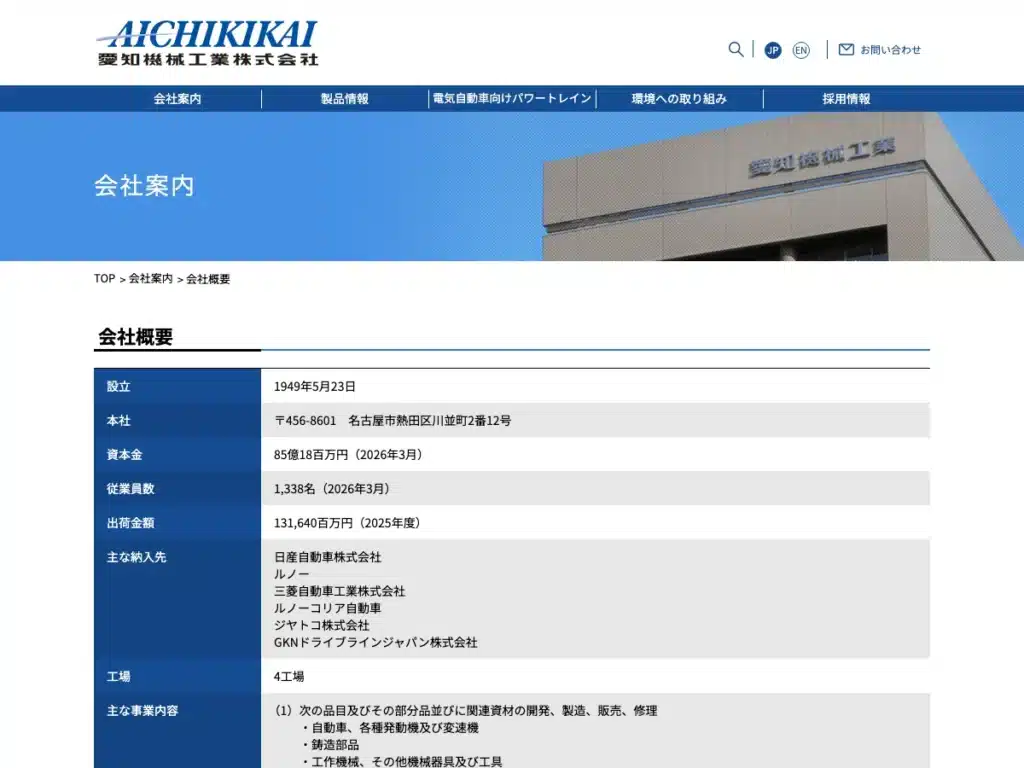Click the 鋳造部品 bullet item
The height and width of the screenshot is (768, 1024).
(335, 744)
